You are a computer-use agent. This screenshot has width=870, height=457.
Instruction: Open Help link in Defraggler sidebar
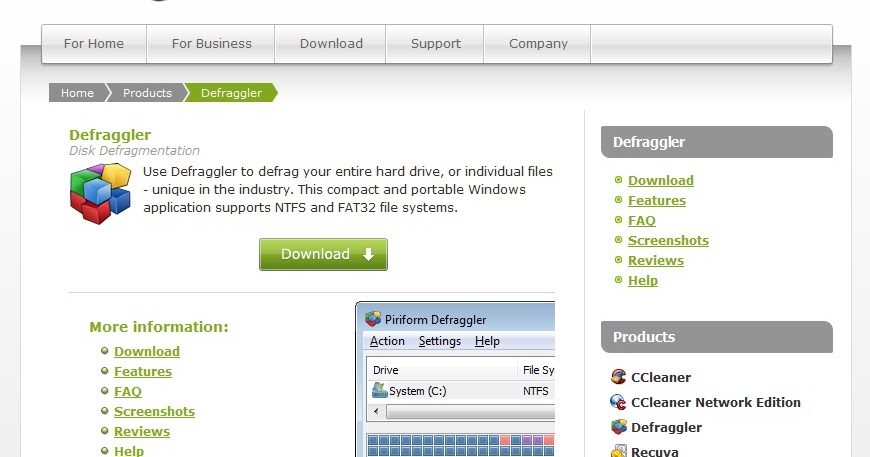(x=643, y=280)
